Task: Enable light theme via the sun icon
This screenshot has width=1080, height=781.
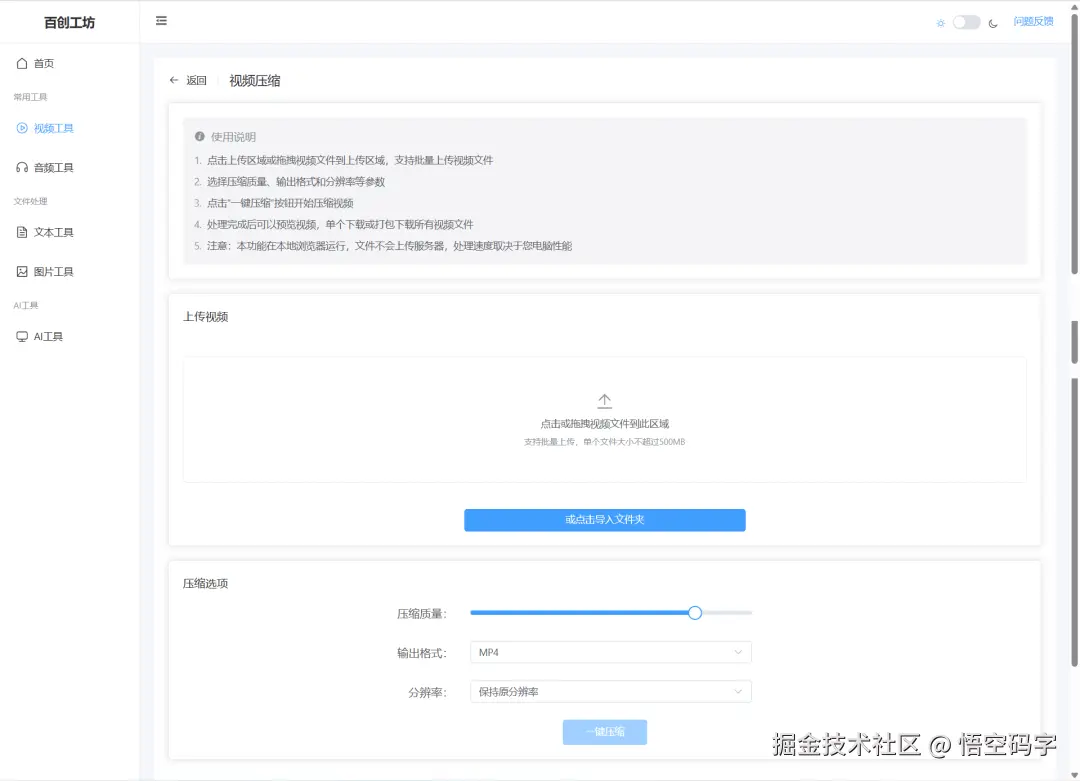Action: pyautogui.click(x=940, y=21)
